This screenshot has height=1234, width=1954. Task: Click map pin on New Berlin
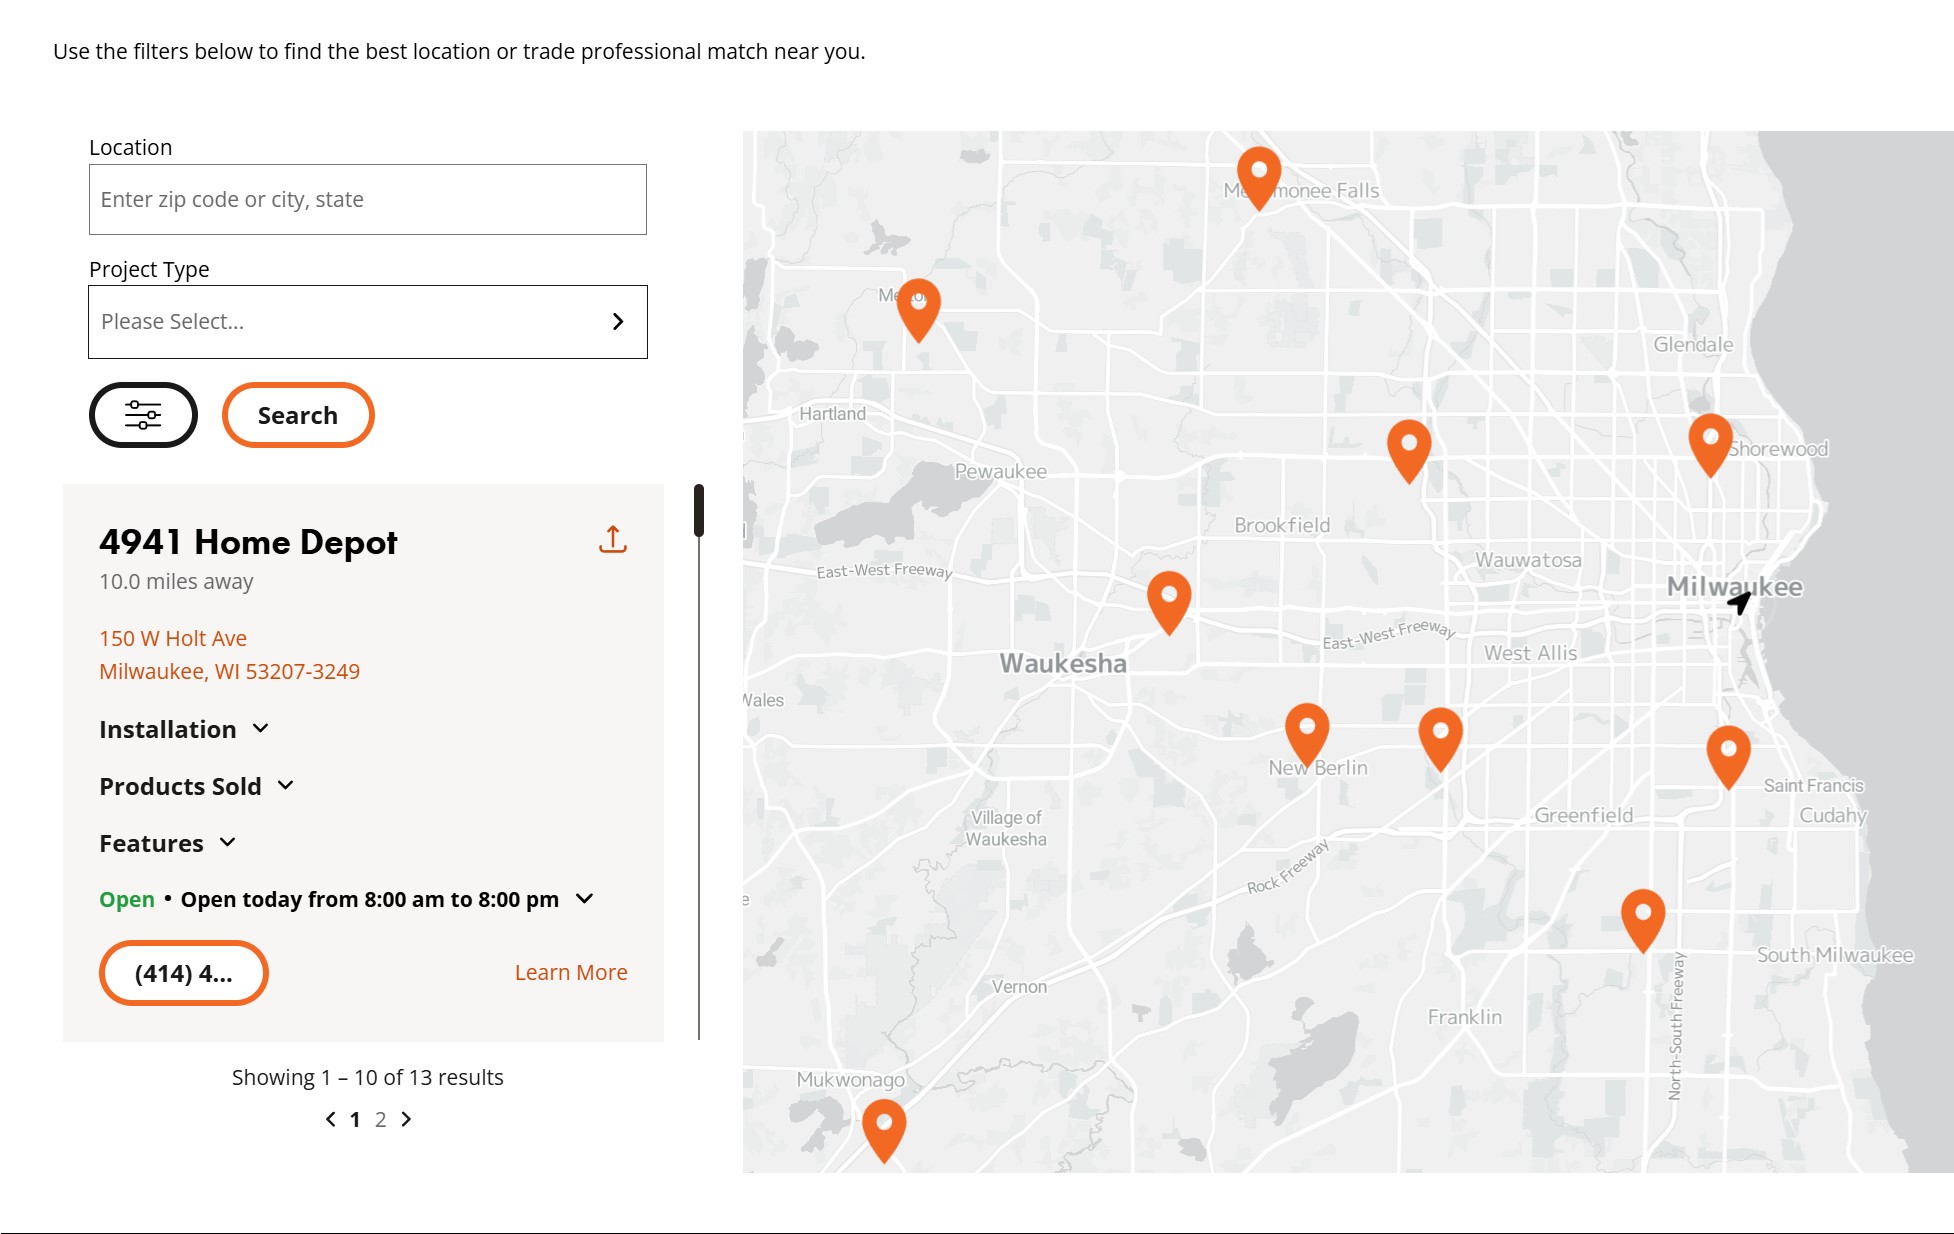[1306, 732]
